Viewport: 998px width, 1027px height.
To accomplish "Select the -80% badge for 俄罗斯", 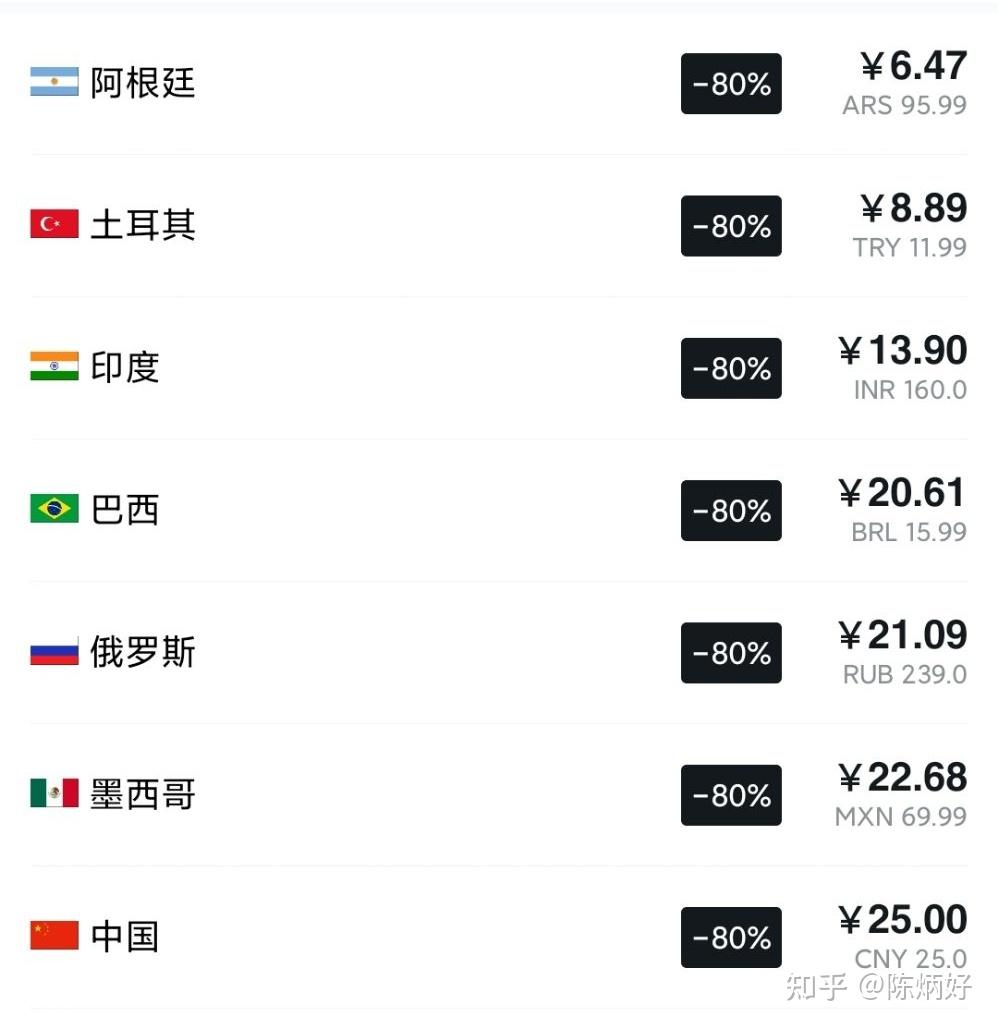I will 731,653.
